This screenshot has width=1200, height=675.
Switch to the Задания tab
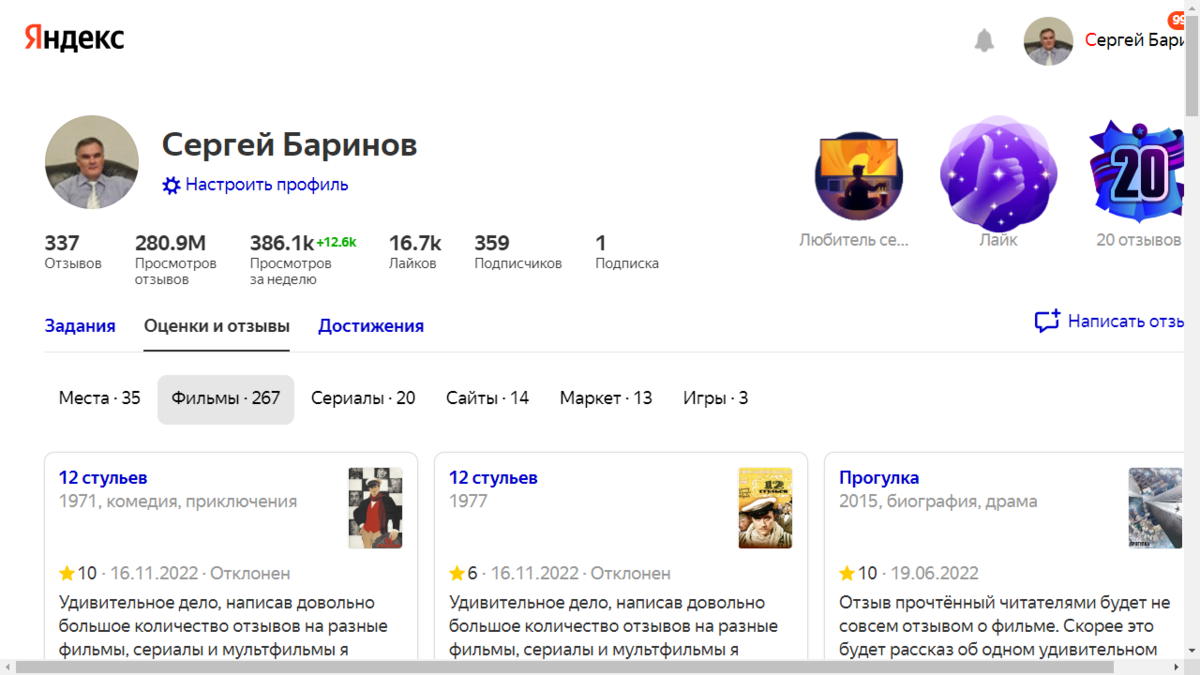[80, 326]
